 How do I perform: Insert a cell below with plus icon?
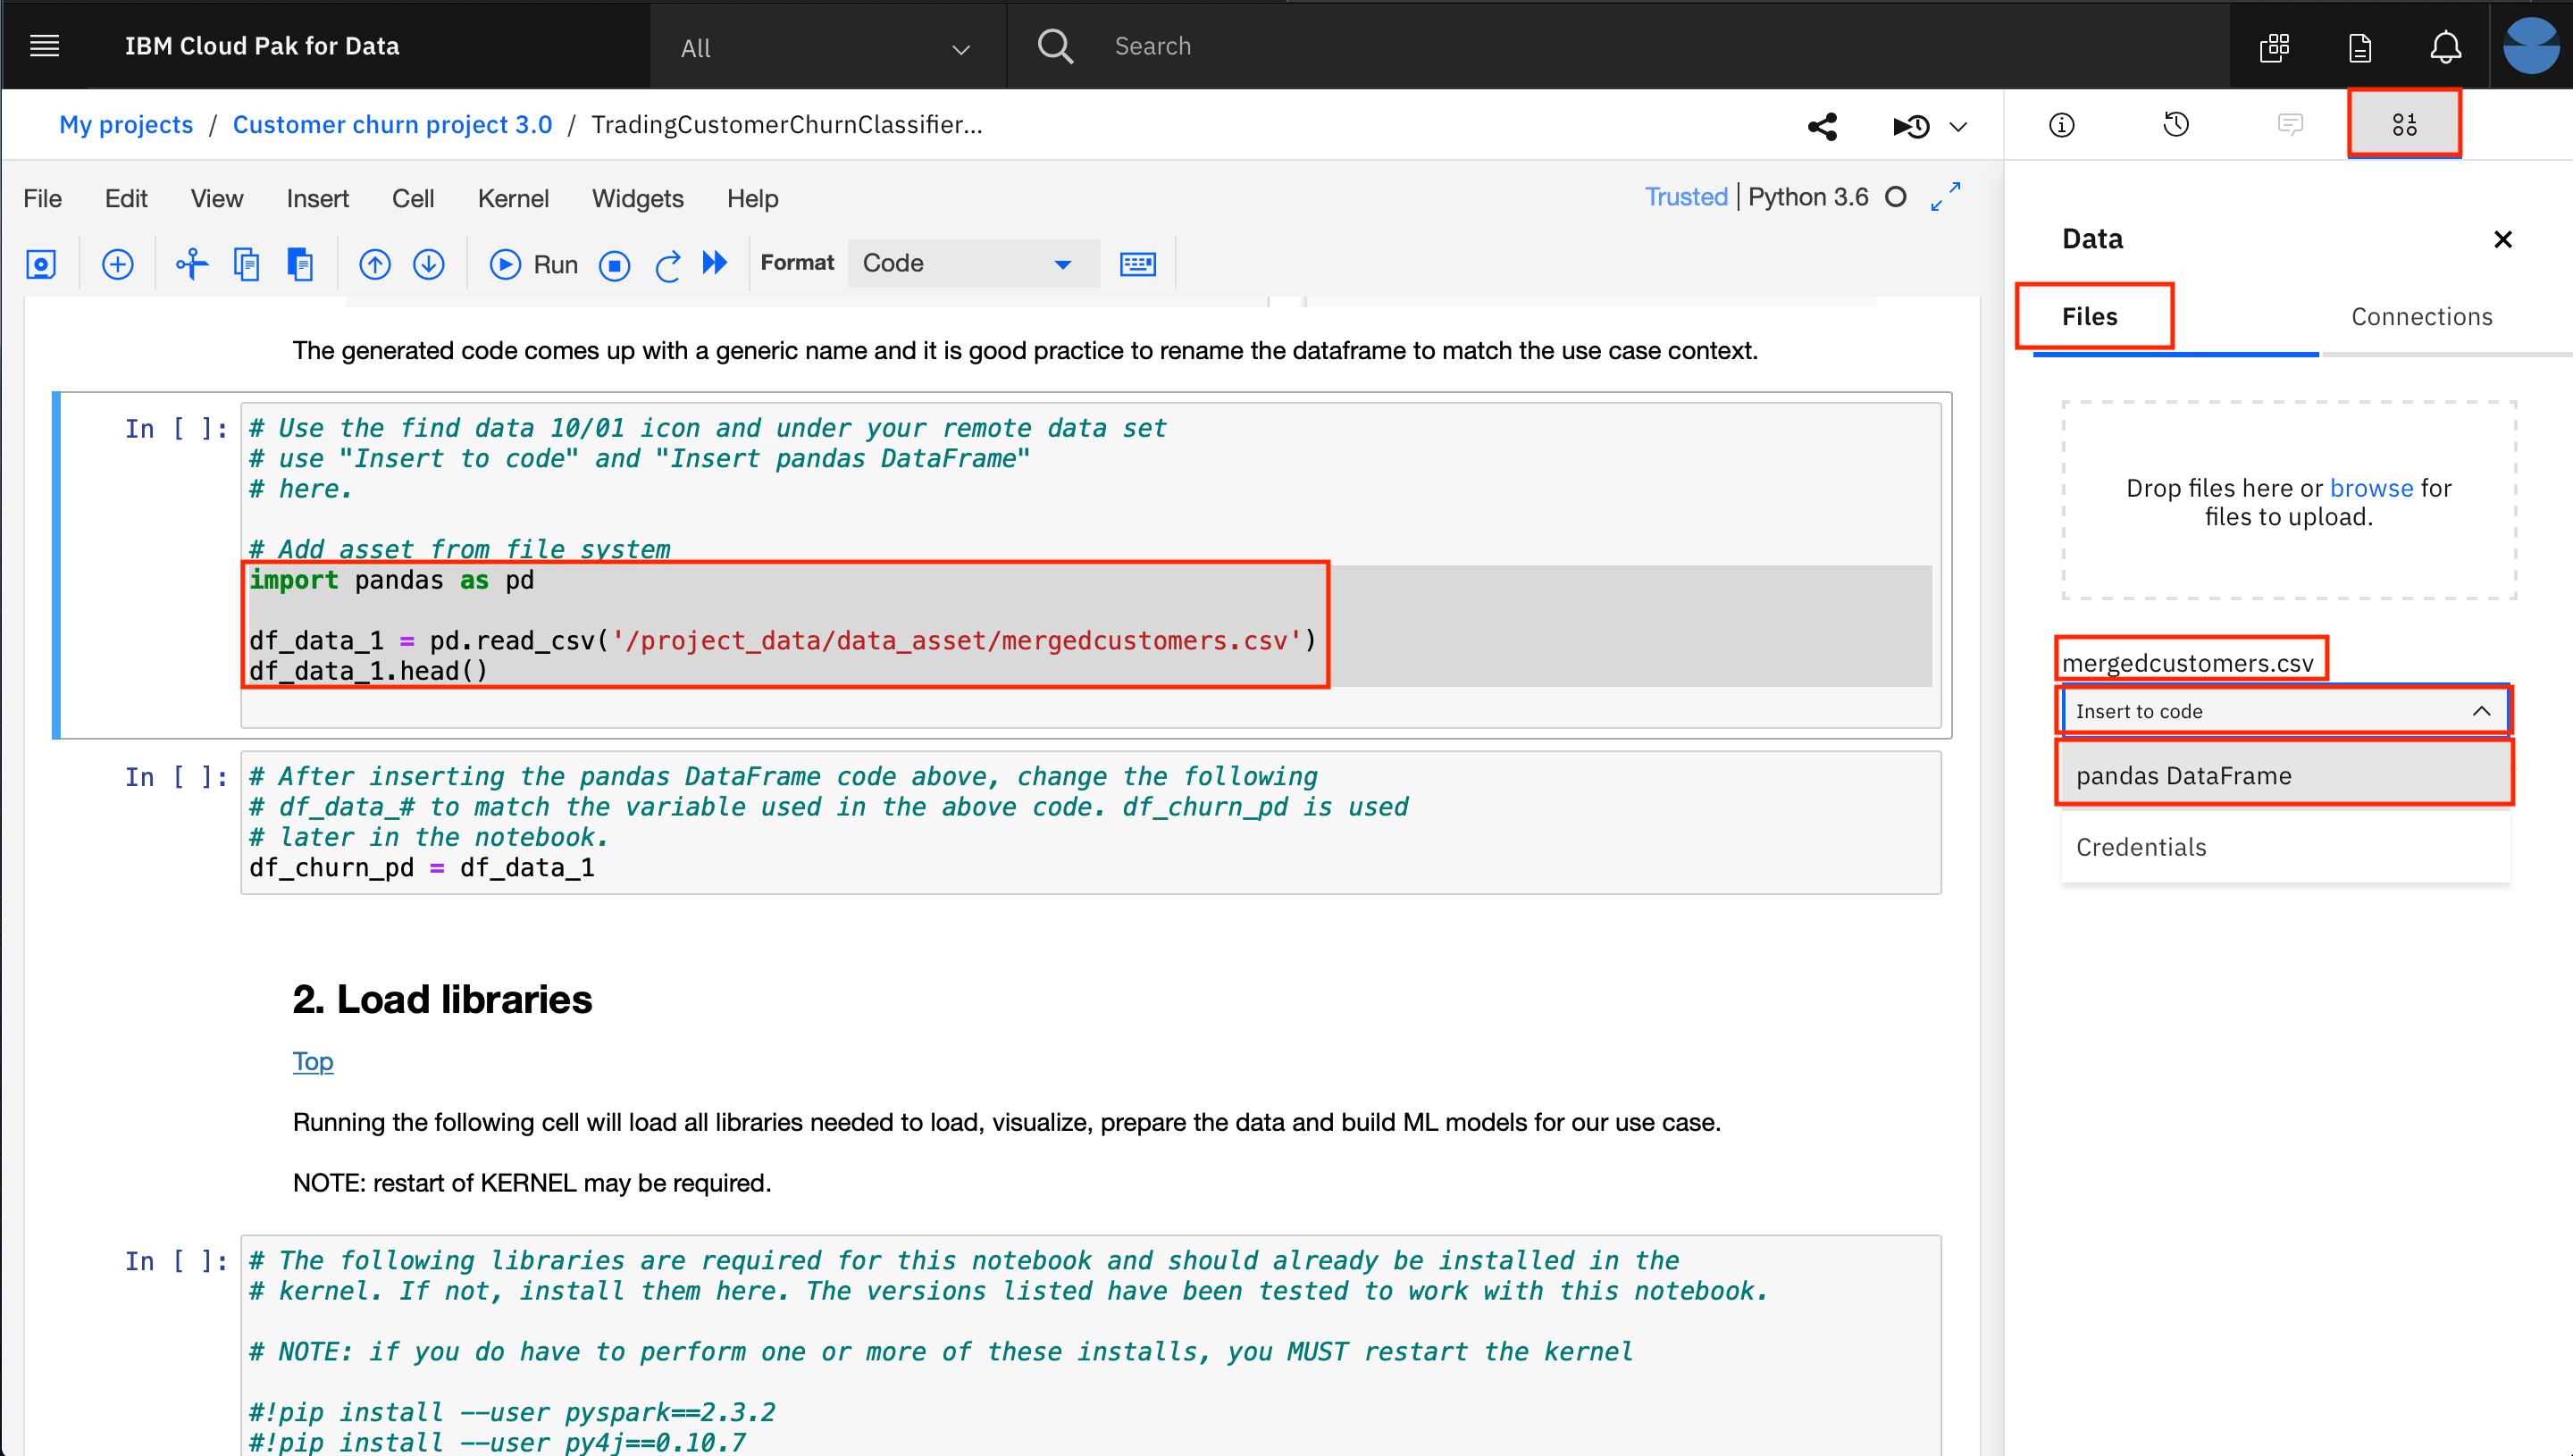point(118,264)
